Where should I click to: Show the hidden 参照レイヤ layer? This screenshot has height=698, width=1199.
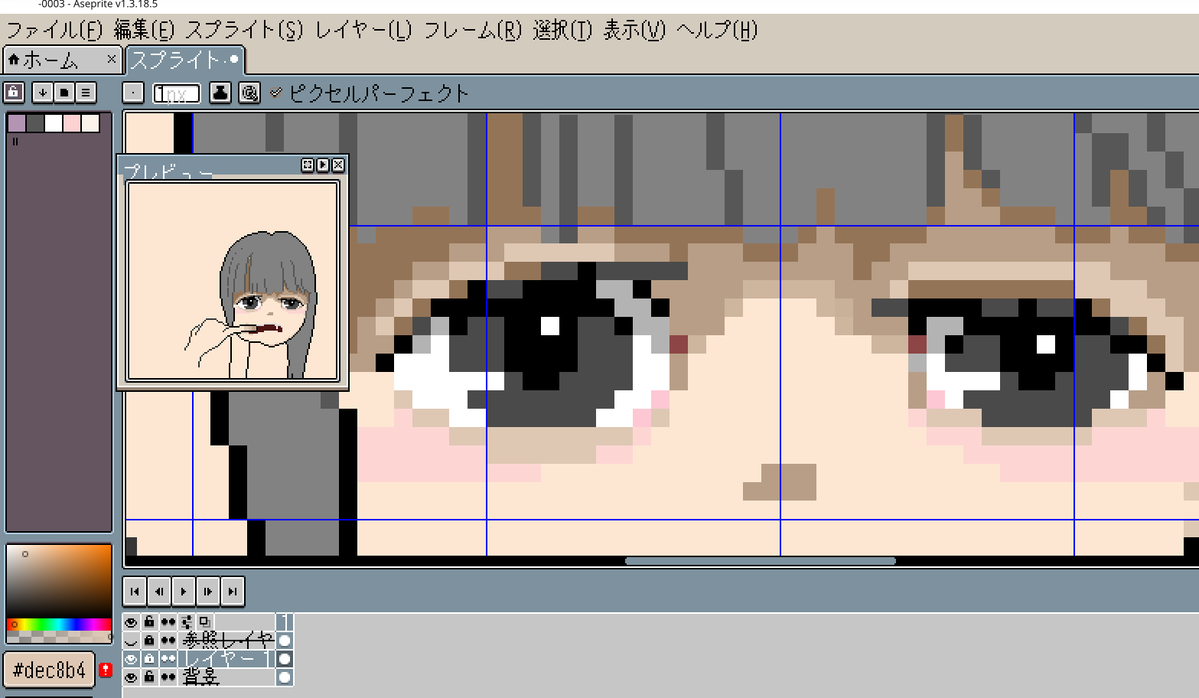click(x=131, y=641)
